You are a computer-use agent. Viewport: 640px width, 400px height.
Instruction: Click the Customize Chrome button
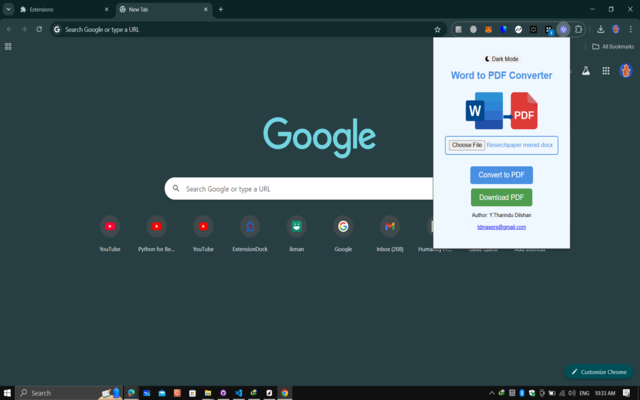pyautogui.click(x=599, y=372)
